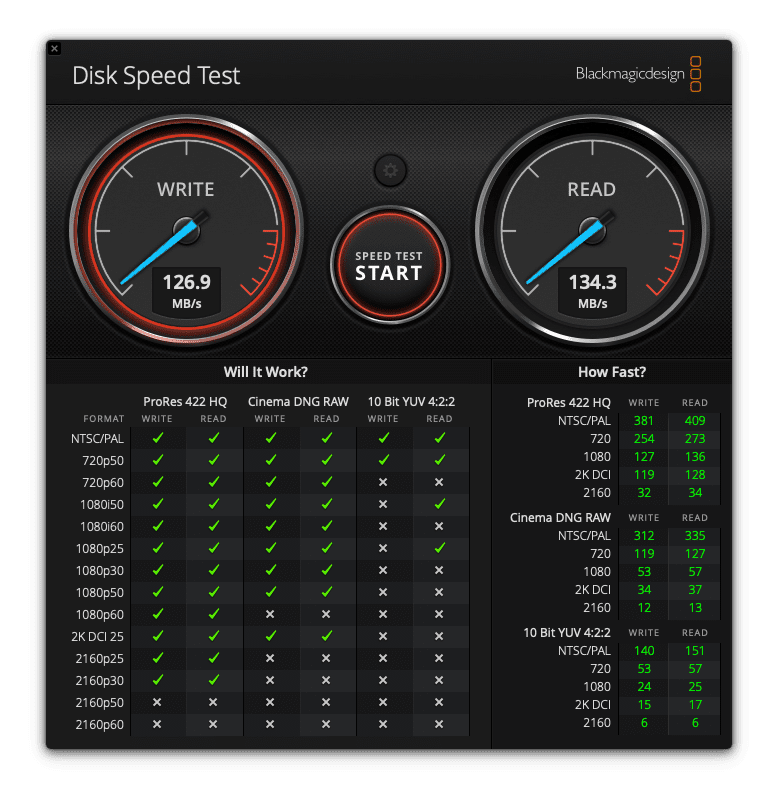778x802 pixels.
Task: Click Cinema DNG read checkmark for 1080p50
Action: click(x=326, y=592)
